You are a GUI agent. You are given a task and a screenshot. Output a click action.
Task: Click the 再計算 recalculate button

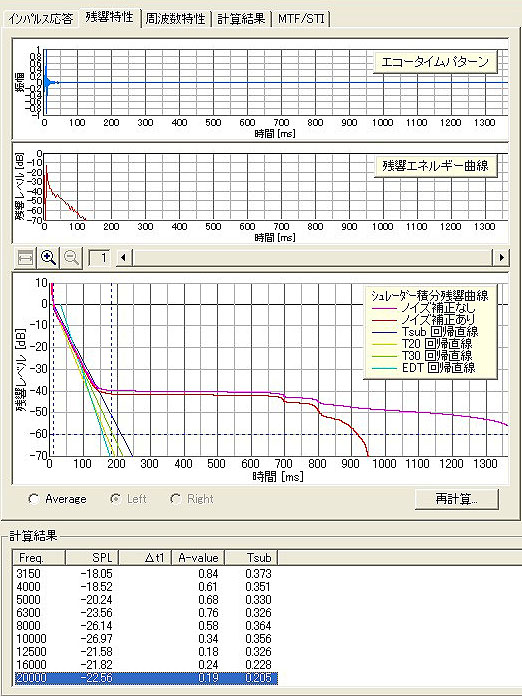pyautogui.click(x=457, y=499)
